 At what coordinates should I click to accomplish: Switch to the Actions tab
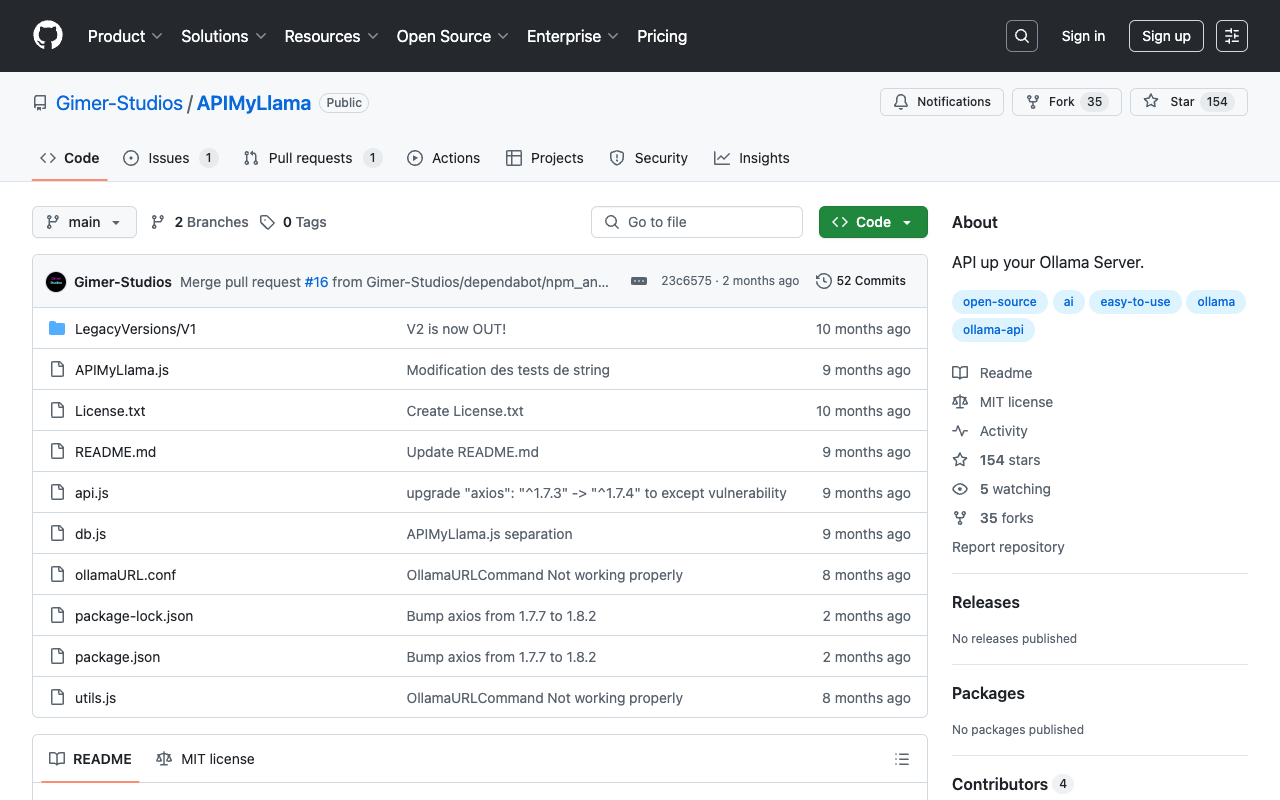tap(444, 158)
